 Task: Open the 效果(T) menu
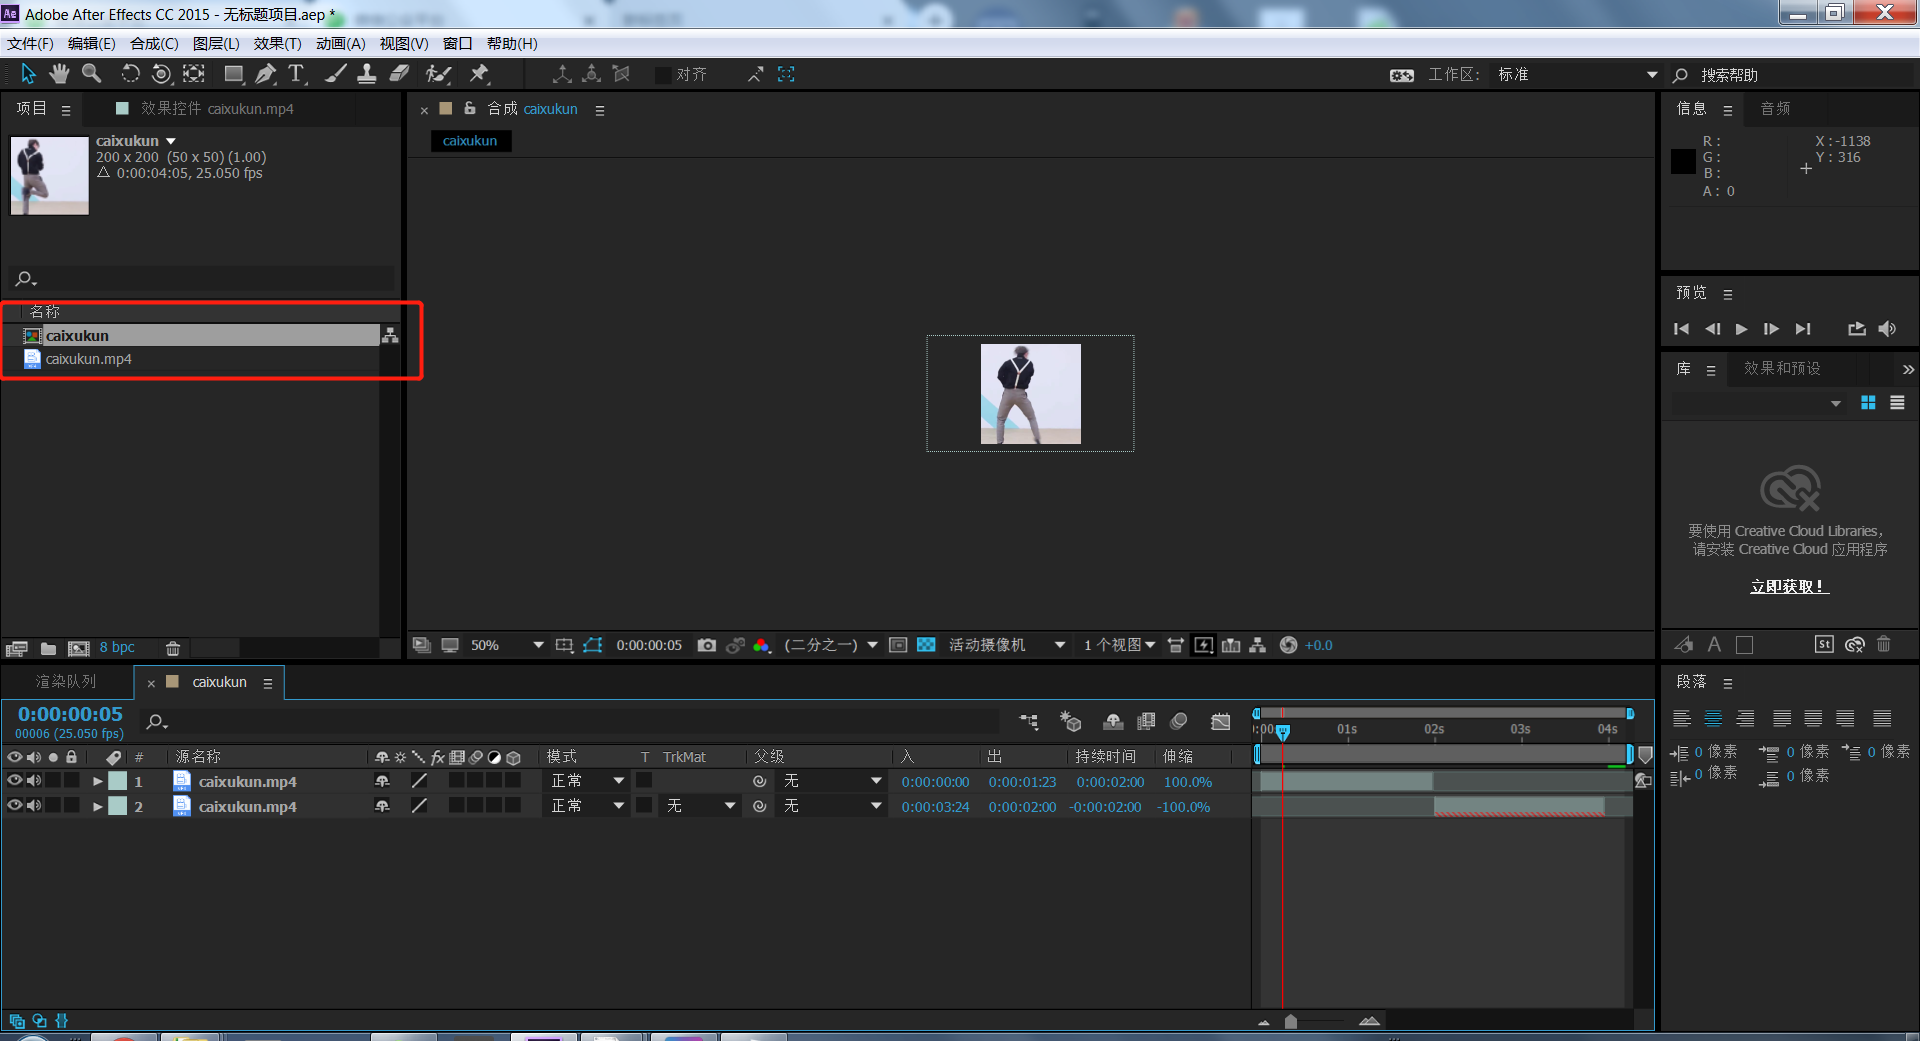pos(277,44)
